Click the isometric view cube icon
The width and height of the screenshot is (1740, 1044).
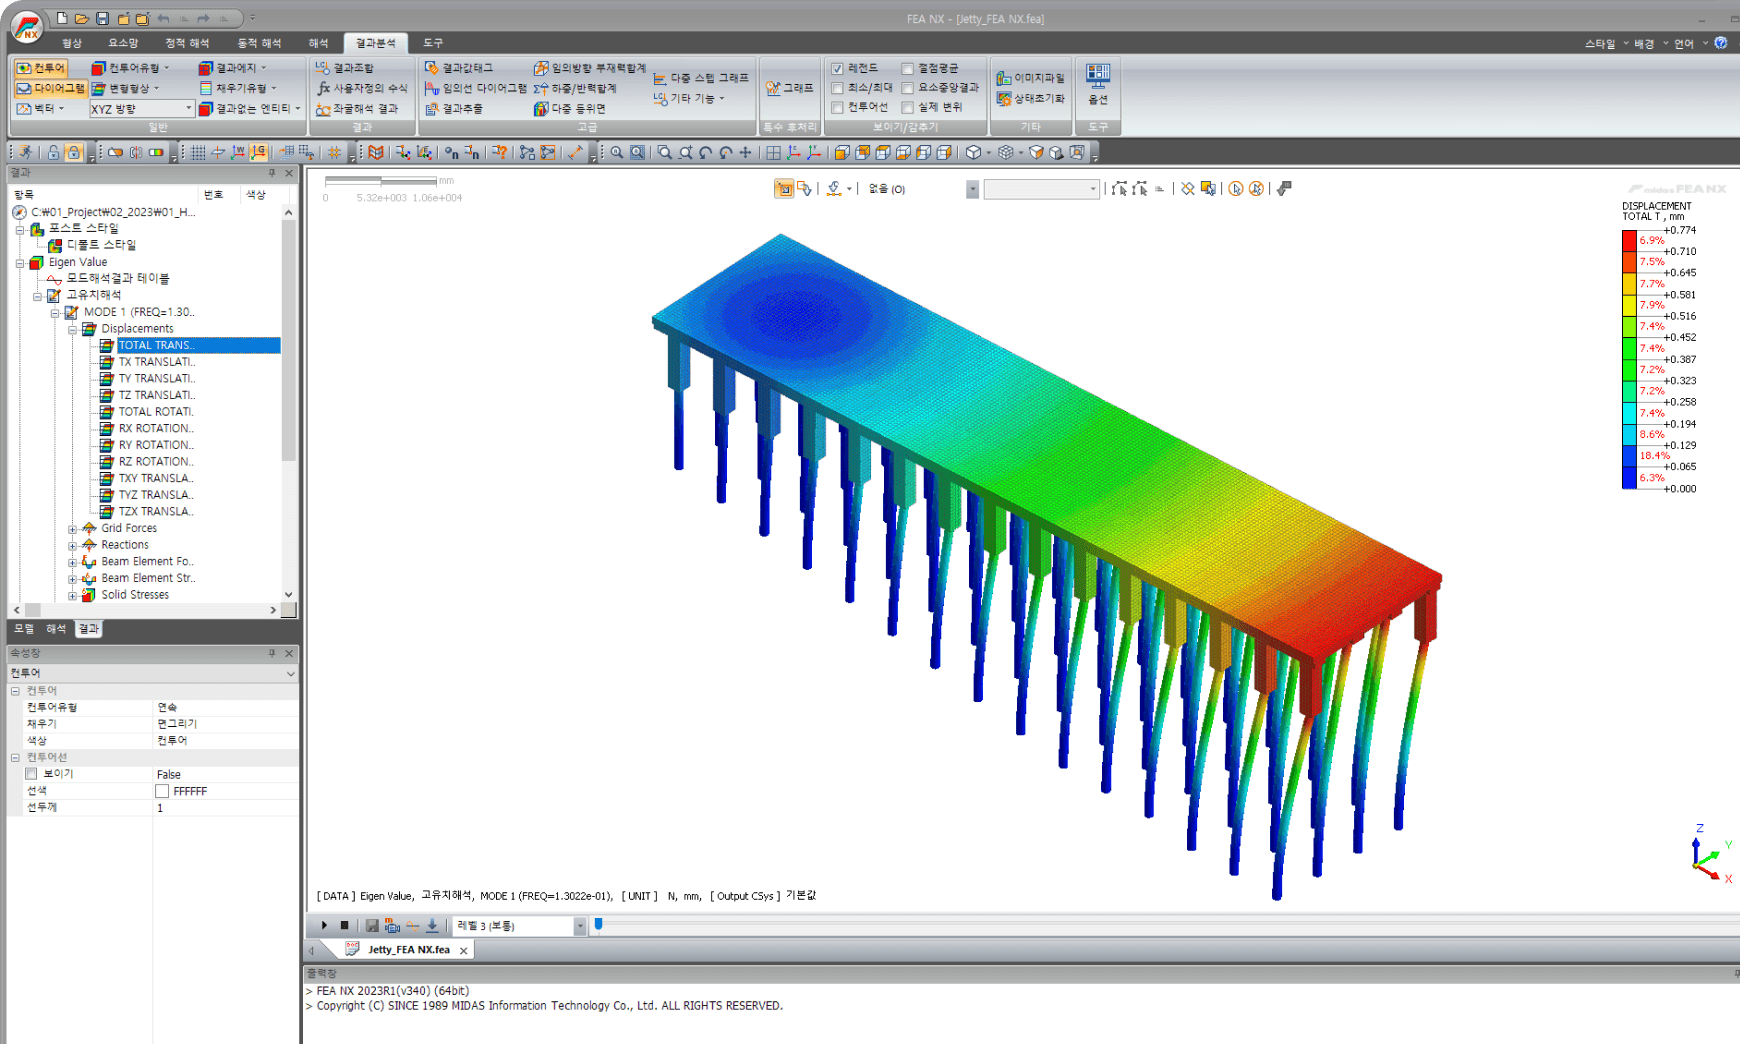(x=973, y=153)
